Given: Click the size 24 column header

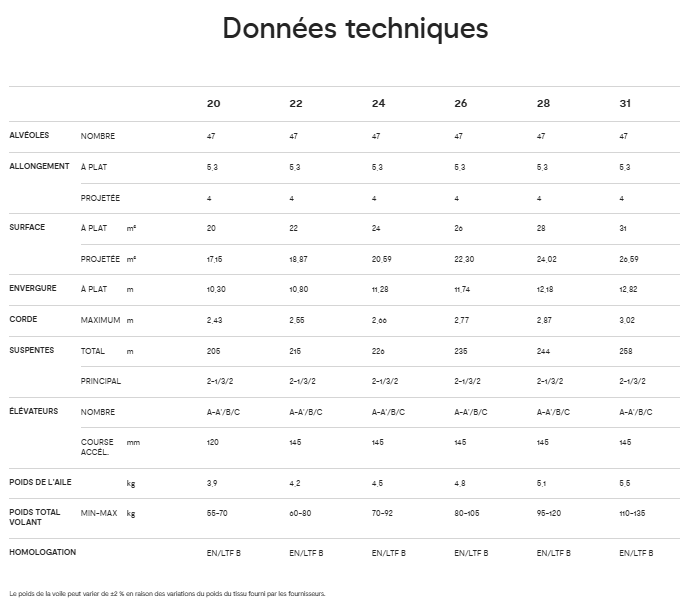Looking at the screenshot, I should click(x=378, y=104).
